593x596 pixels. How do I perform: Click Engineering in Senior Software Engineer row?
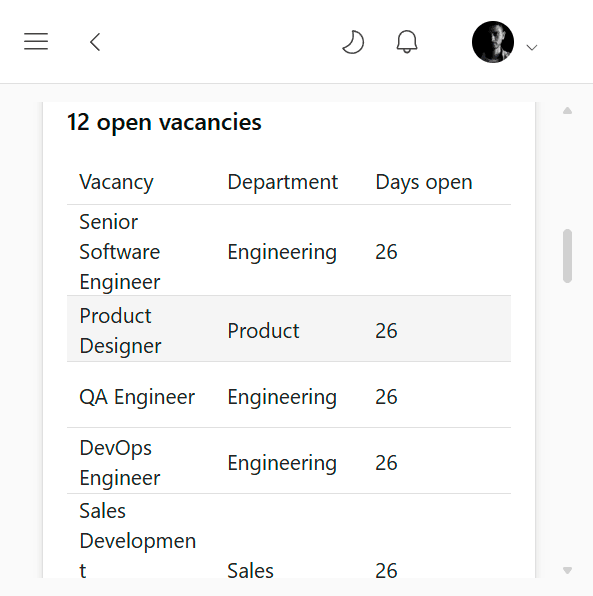(x=282, y=252)
